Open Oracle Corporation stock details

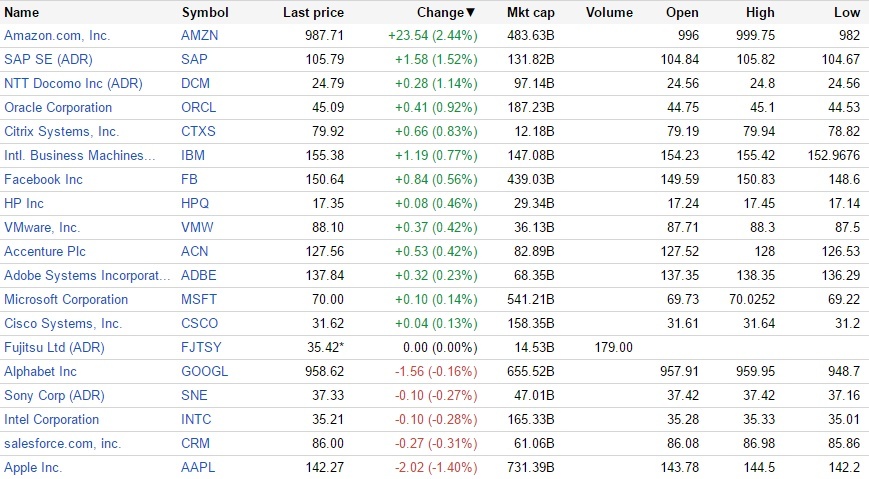pyautogui.click(x=58, y=108)
